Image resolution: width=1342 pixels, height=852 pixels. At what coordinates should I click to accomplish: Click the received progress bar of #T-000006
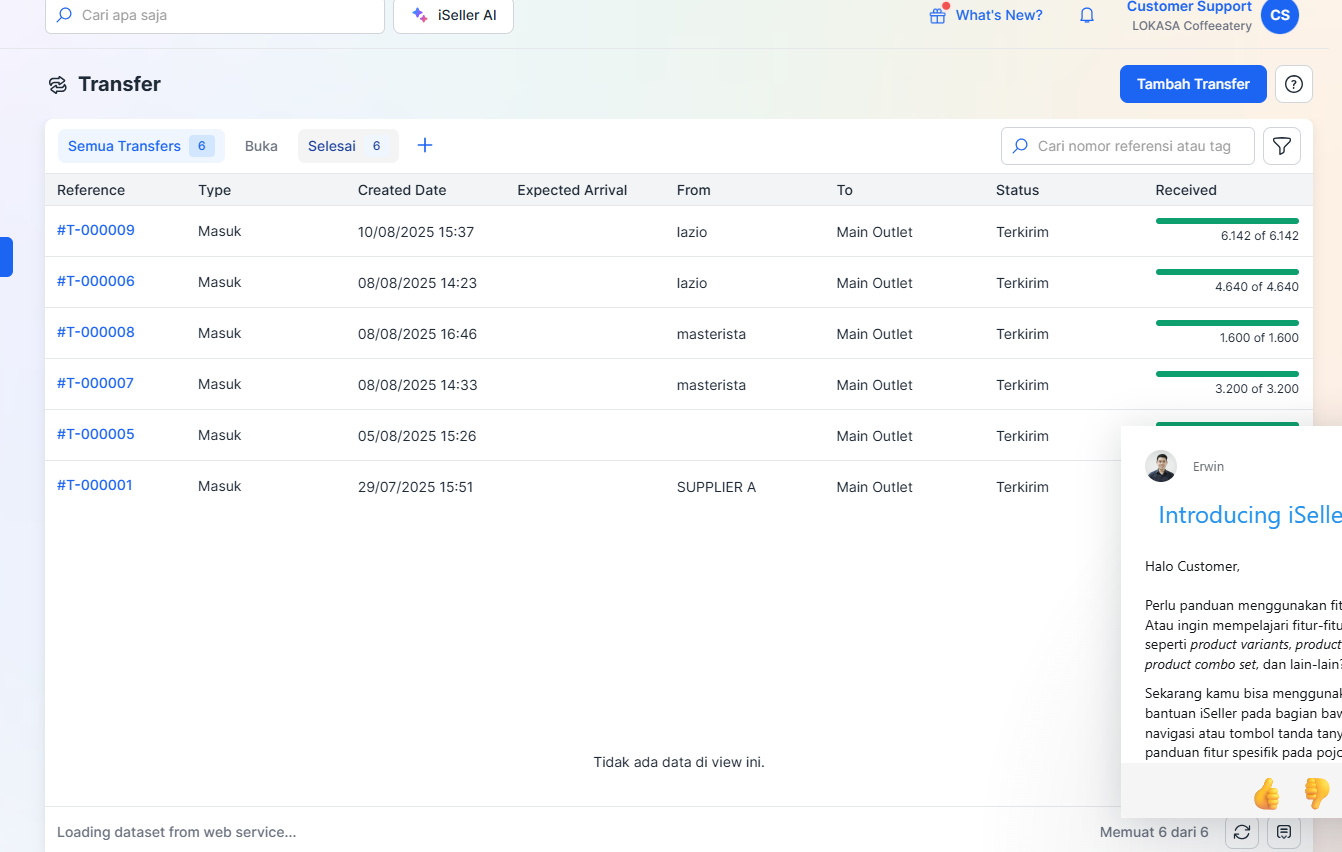point(1227,272)
